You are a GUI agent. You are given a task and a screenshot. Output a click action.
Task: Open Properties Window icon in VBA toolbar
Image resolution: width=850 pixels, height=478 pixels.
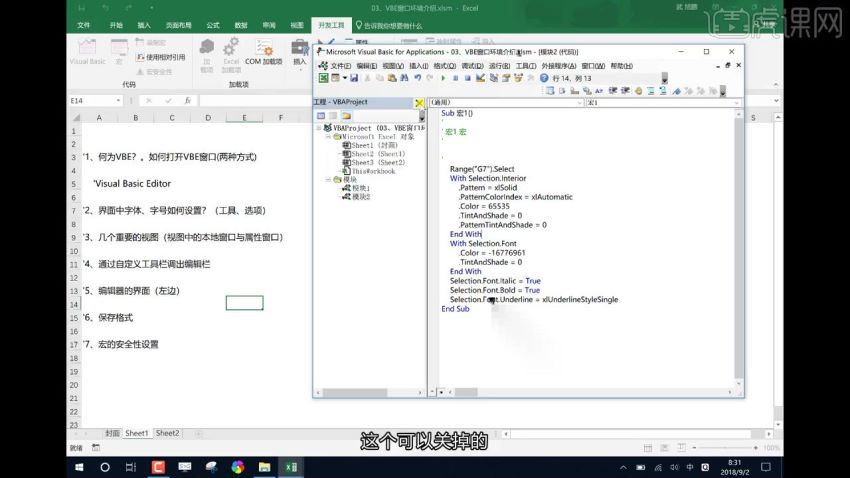pyautogui.click(x=506, y=78)
